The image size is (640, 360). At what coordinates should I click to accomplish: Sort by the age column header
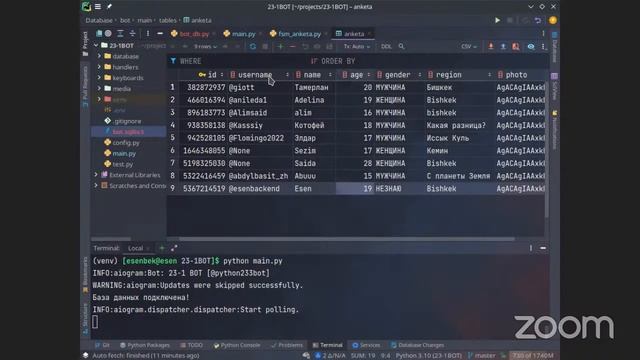click(x=356, y=75)
